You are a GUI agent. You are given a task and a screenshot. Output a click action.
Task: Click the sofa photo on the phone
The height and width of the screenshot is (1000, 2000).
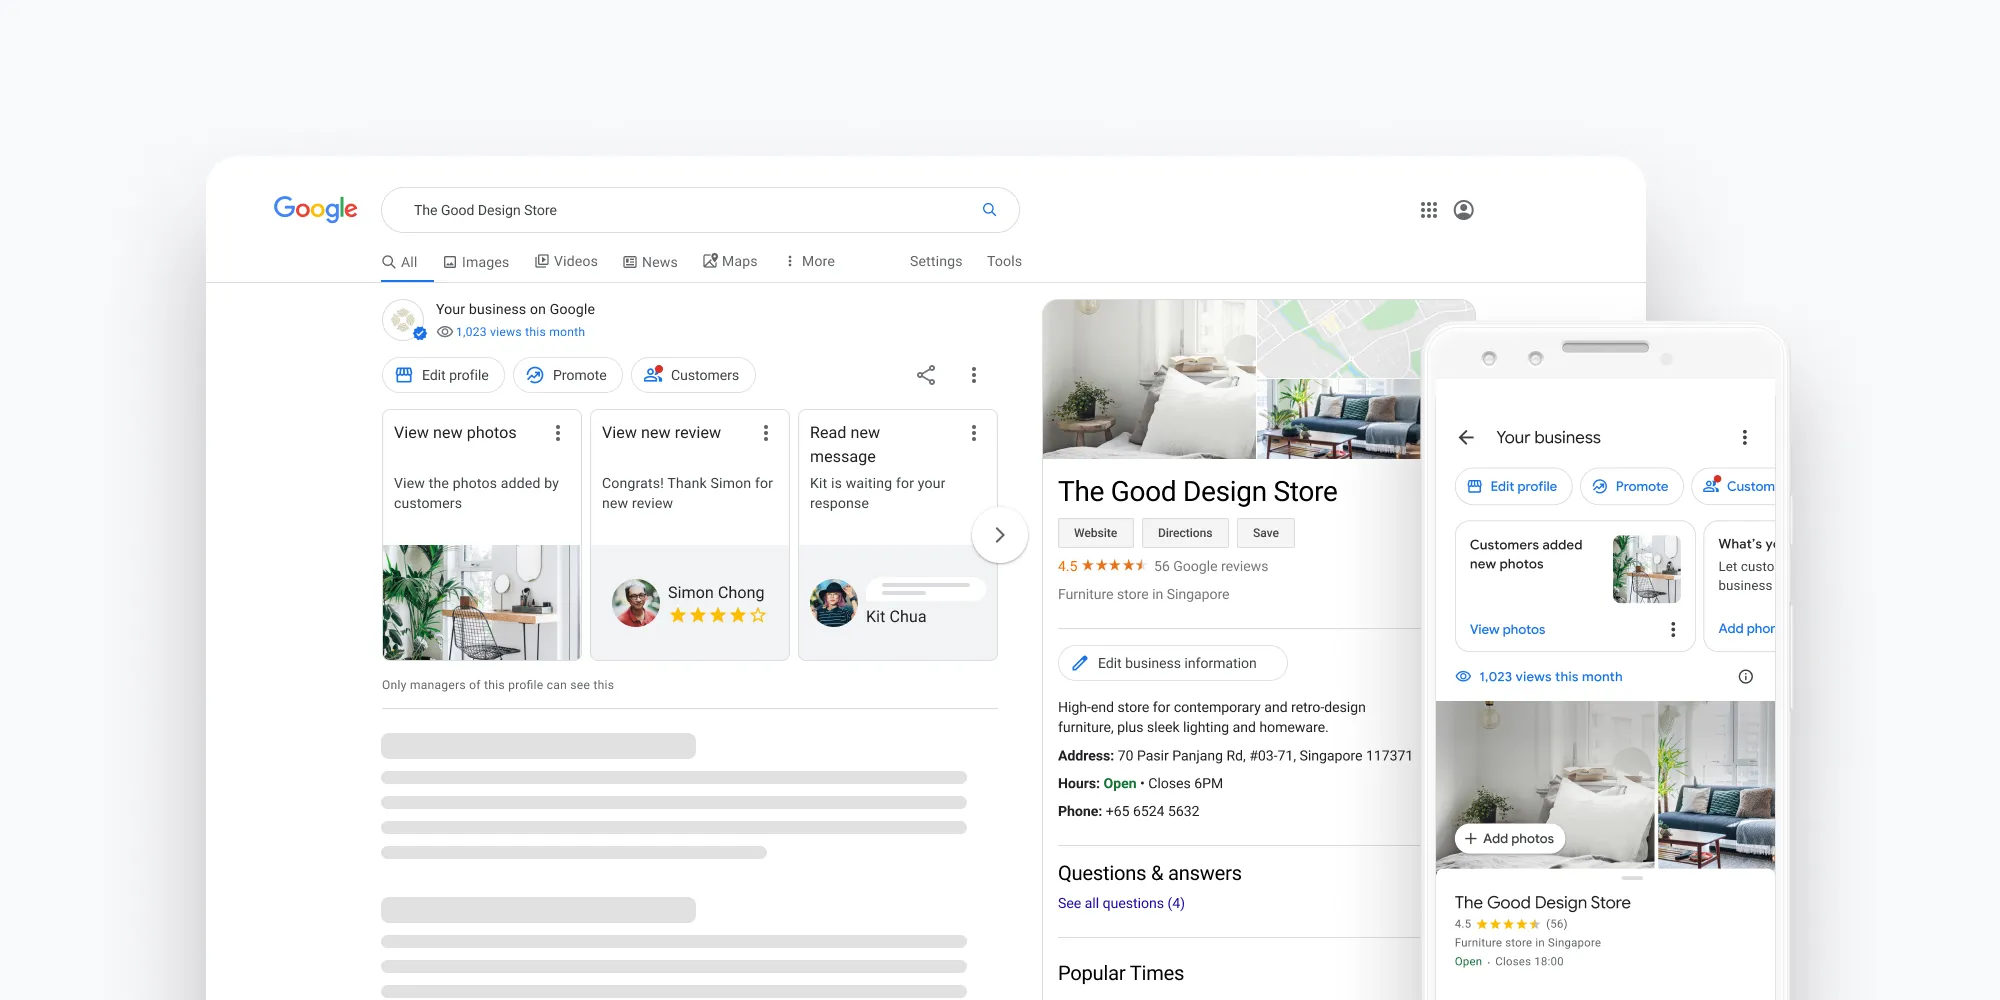tap(1716, 784)
